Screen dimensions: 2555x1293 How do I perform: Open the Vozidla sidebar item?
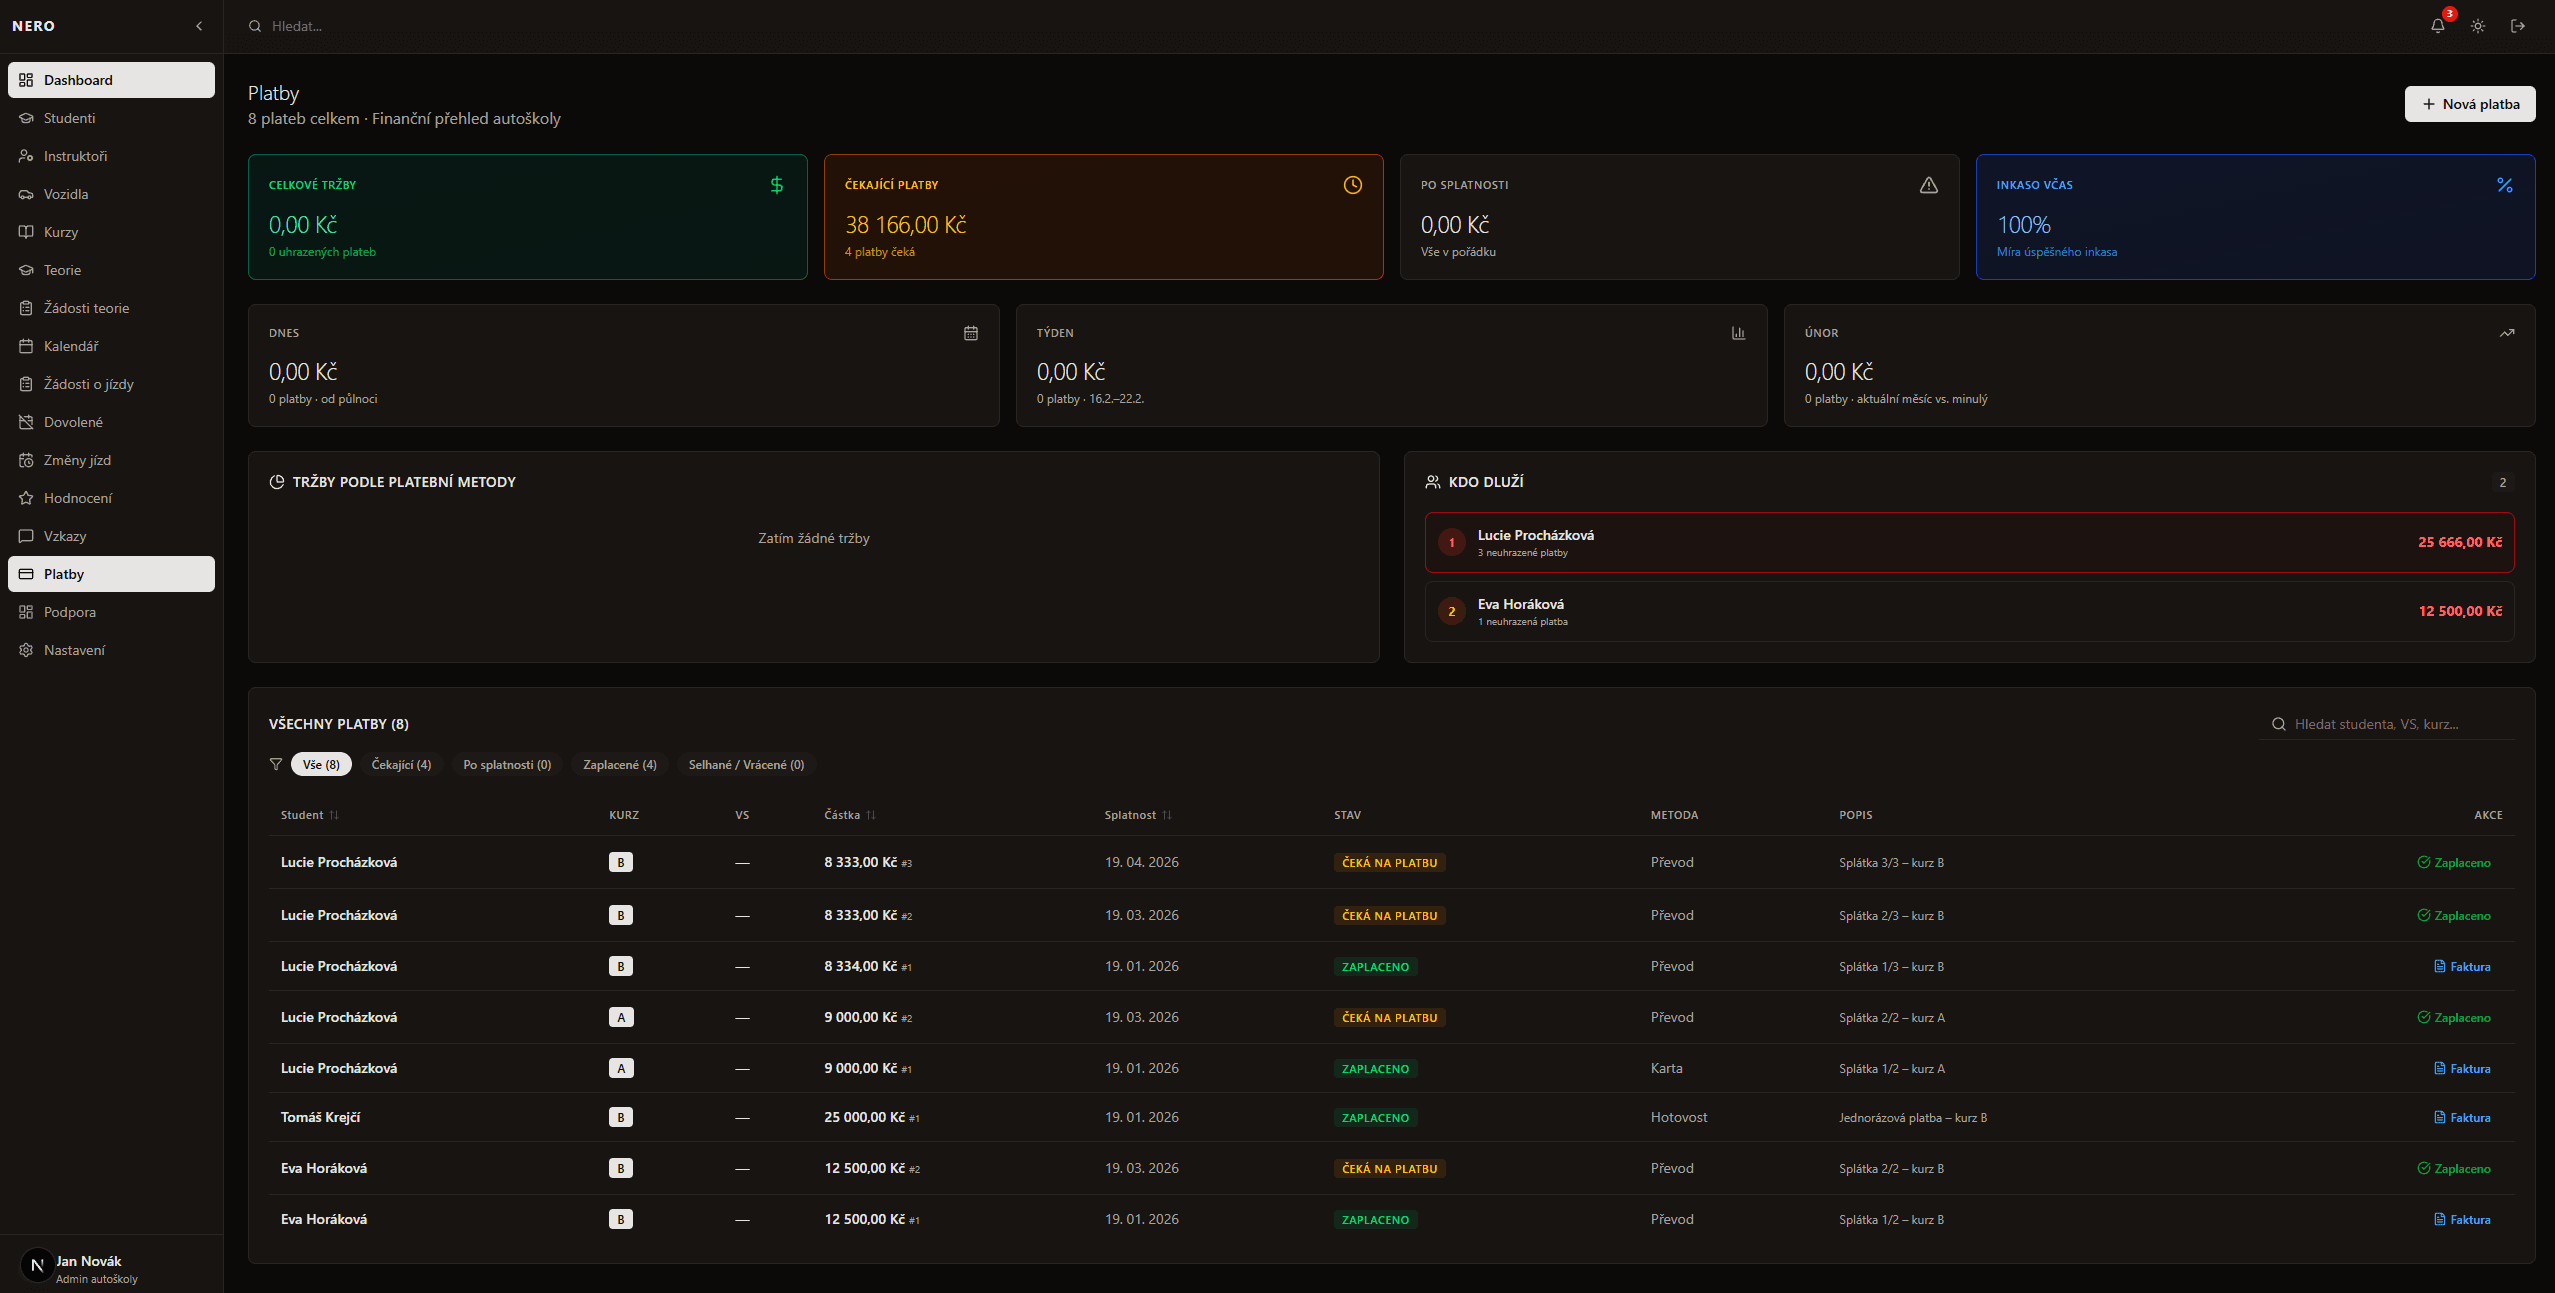point(66,194)
